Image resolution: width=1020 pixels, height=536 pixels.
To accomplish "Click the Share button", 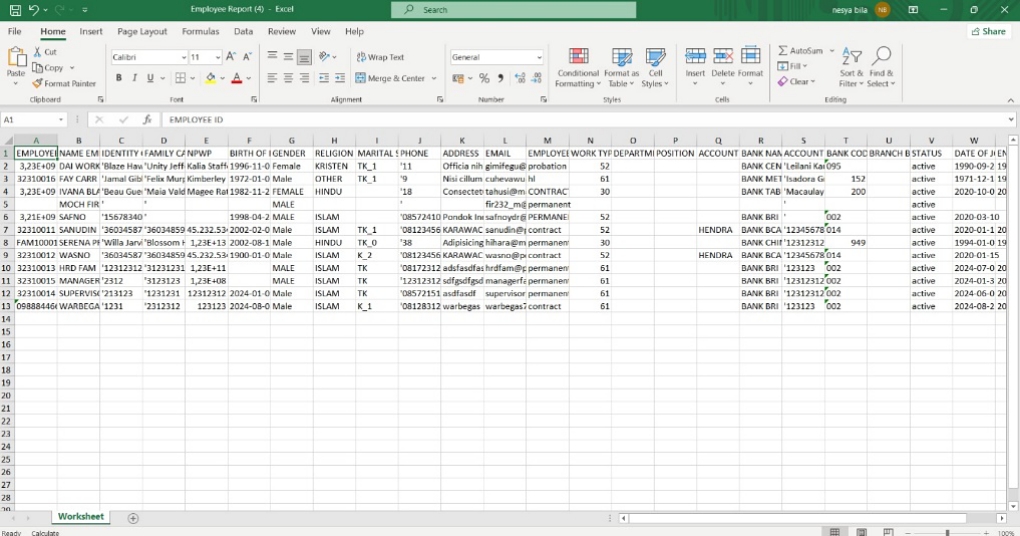I will pos(987,31).
